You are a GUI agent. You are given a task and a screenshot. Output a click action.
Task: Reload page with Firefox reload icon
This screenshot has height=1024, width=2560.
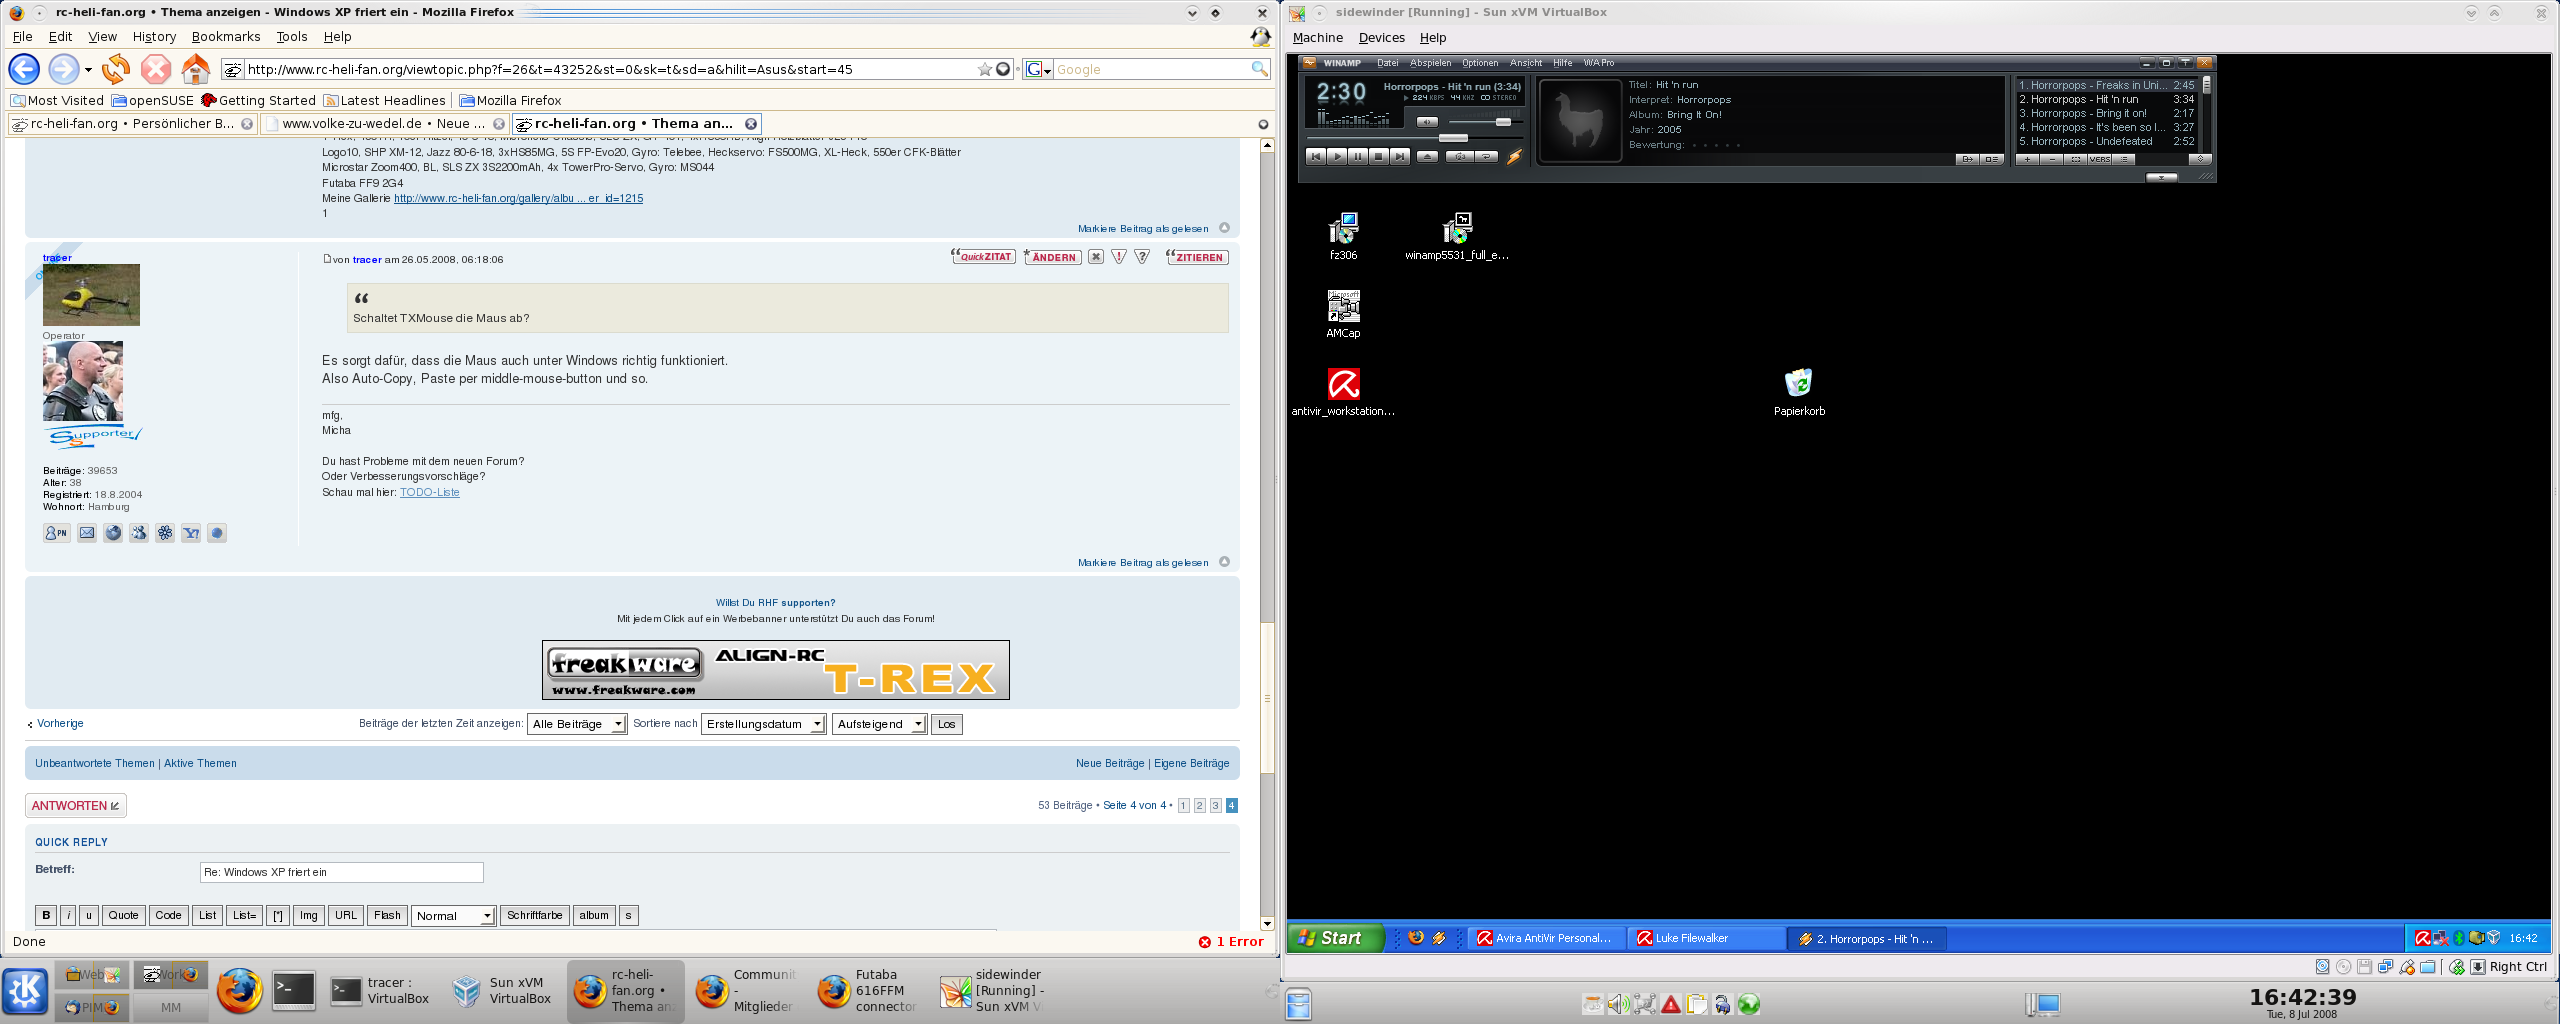pyautogui.click(x=116, y=69)
